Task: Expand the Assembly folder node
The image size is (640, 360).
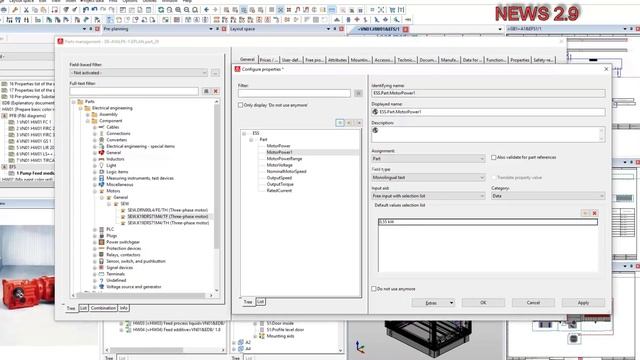Action: coord(87,115)
